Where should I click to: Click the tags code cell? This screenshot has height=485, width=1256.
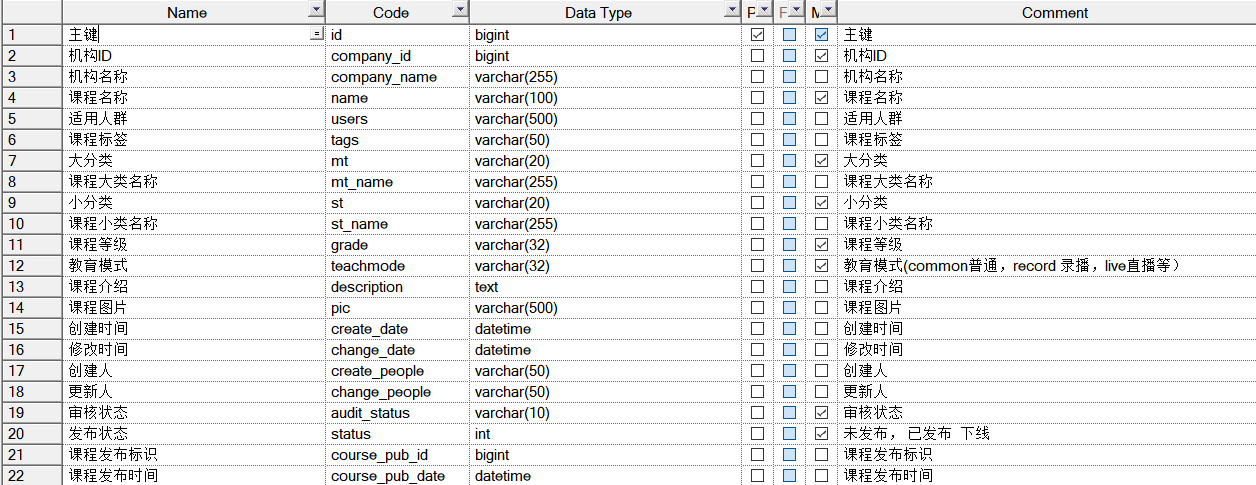pyautogui.click(x=399, y=140)
